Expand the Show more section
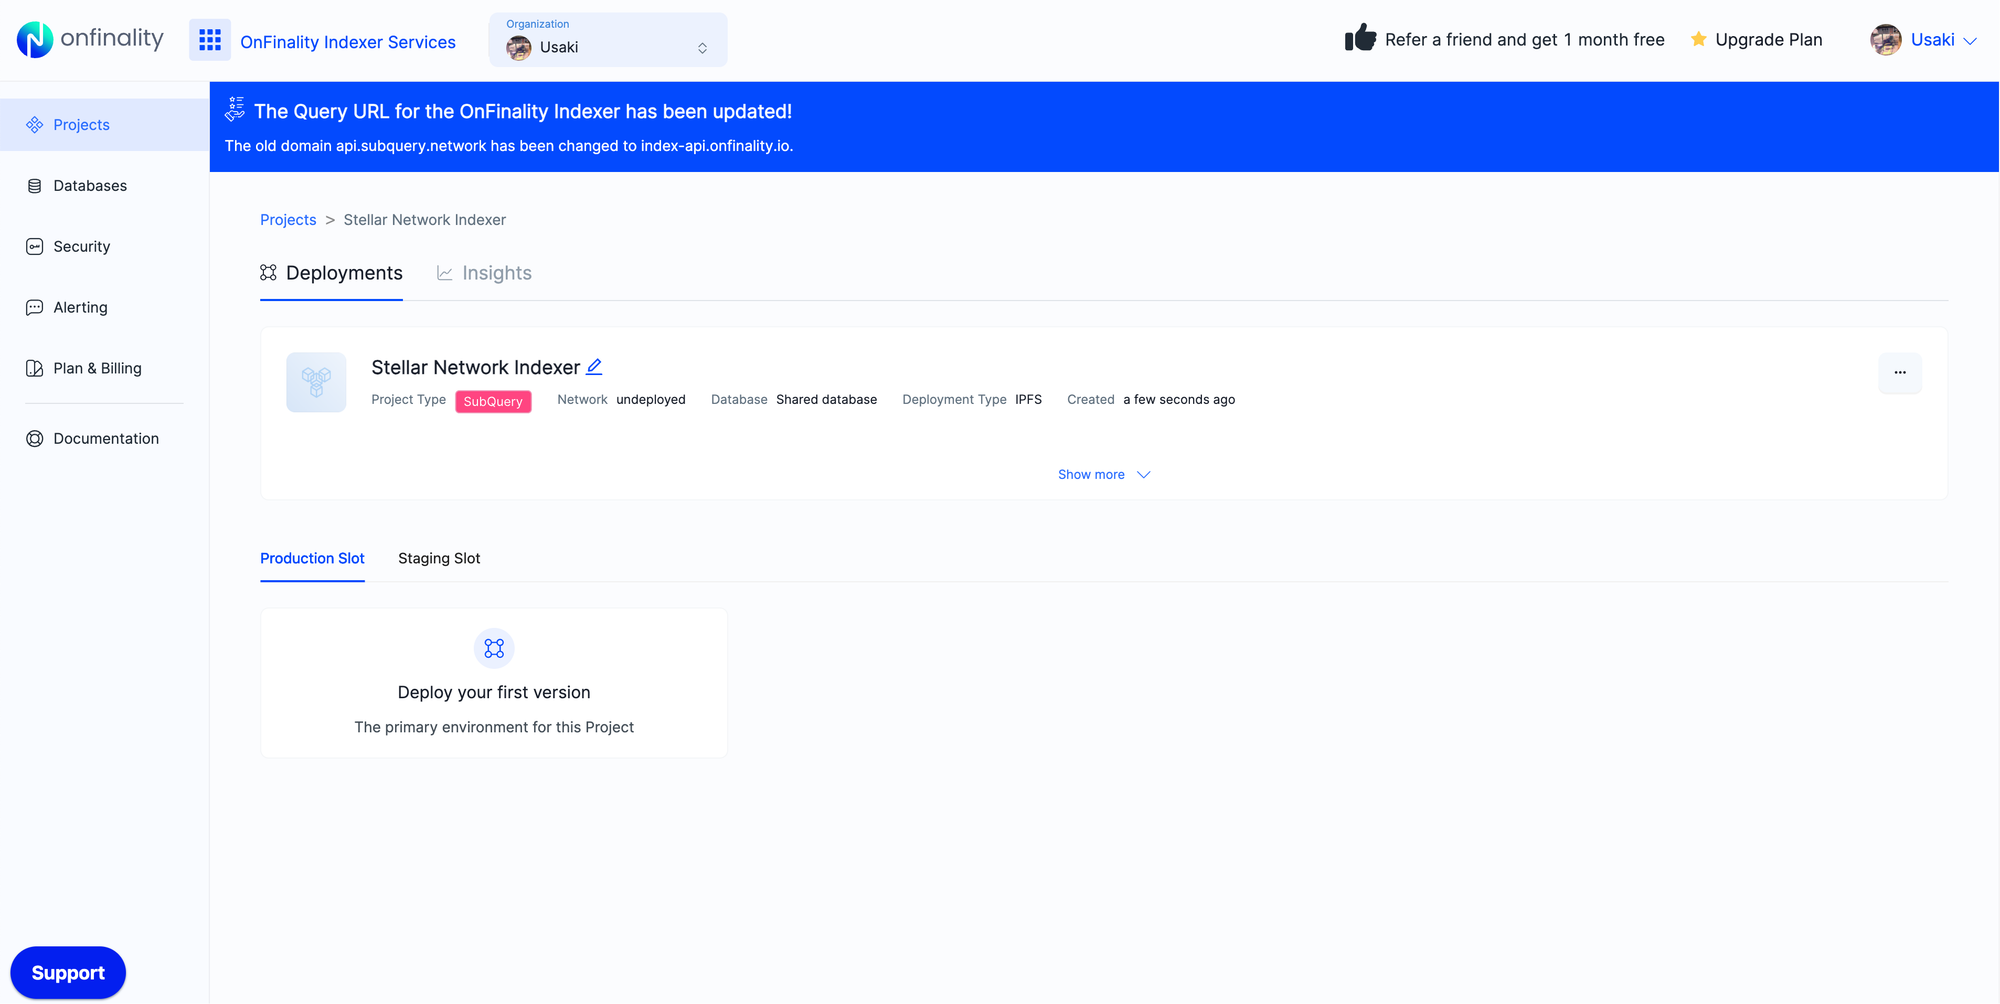 [x=1103, y=474]
